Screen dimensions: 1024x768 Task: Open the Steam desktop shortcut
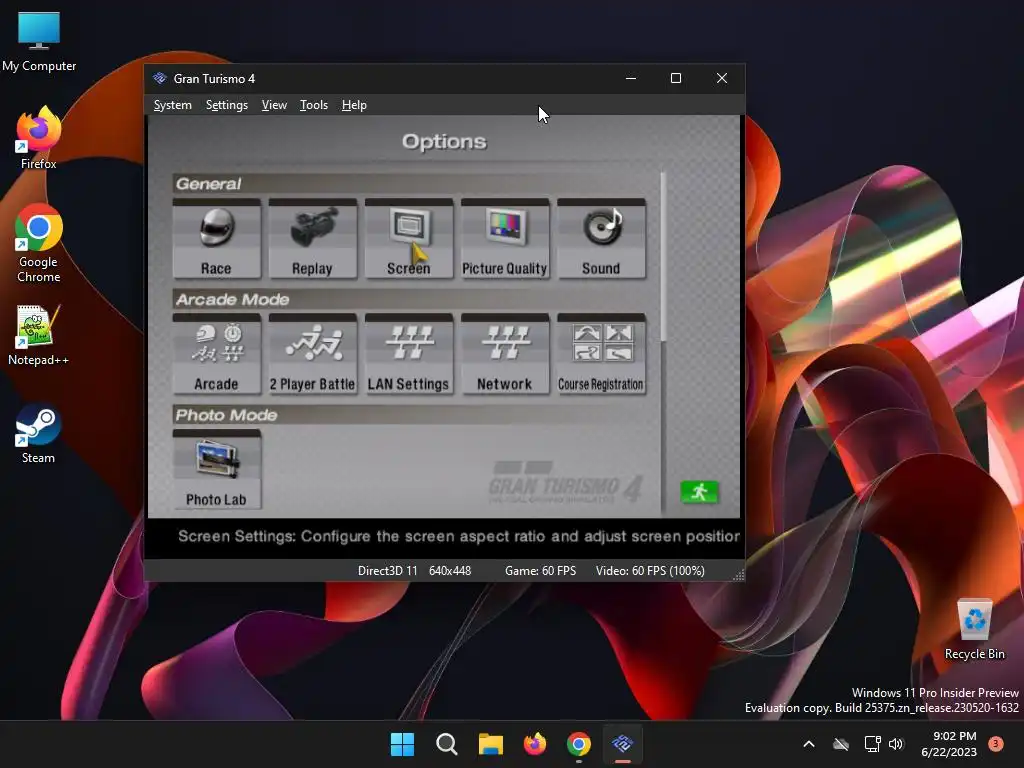click(x=39, y=434)
